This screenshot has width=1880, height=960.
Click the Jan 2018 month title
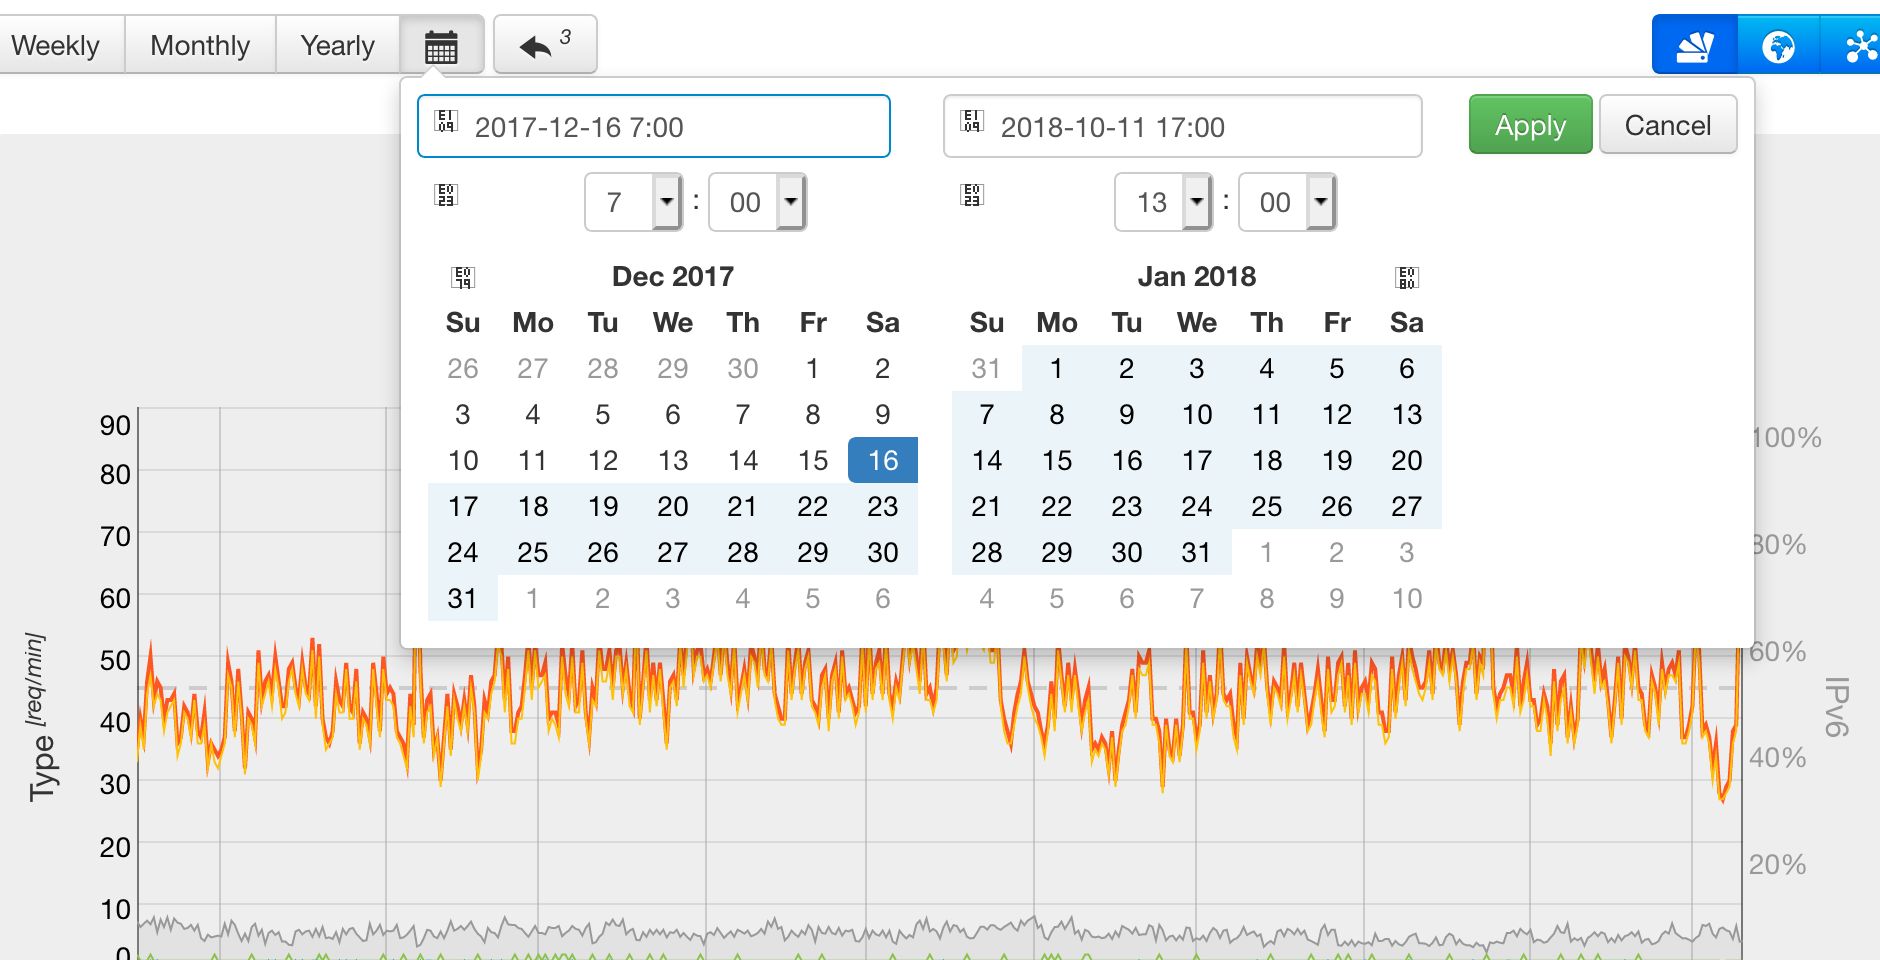1197,276
